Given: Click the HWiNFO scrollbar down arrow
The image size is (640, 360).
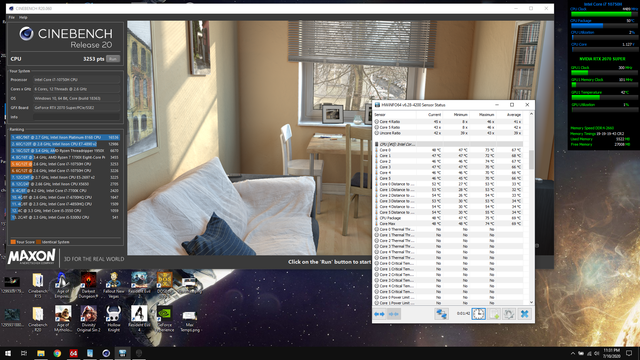Looking at the screenshot, I should [x=531, y=302].
